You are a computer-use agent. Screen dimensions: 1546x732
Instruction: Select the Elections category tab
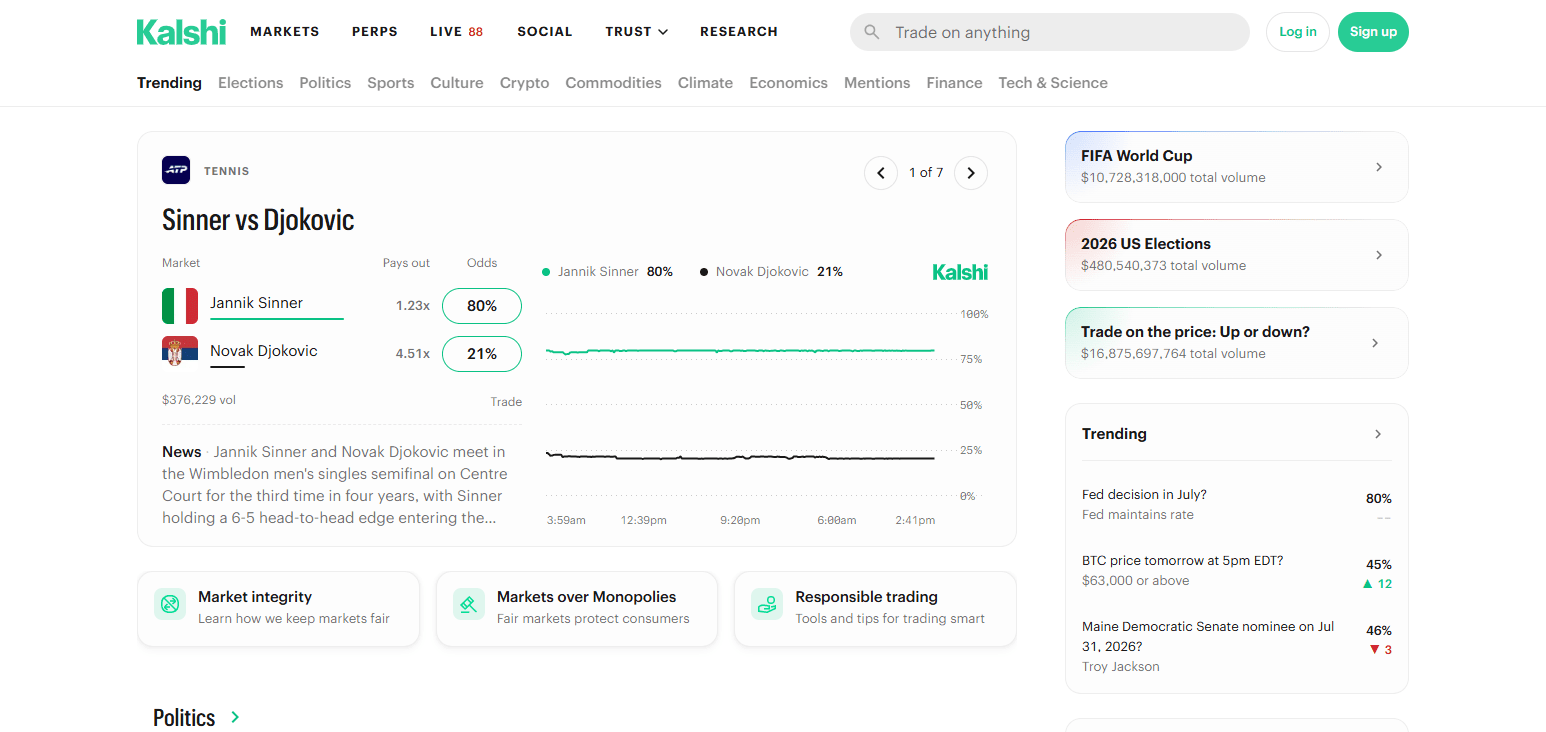pyautogui.click(x=250, y=83)
